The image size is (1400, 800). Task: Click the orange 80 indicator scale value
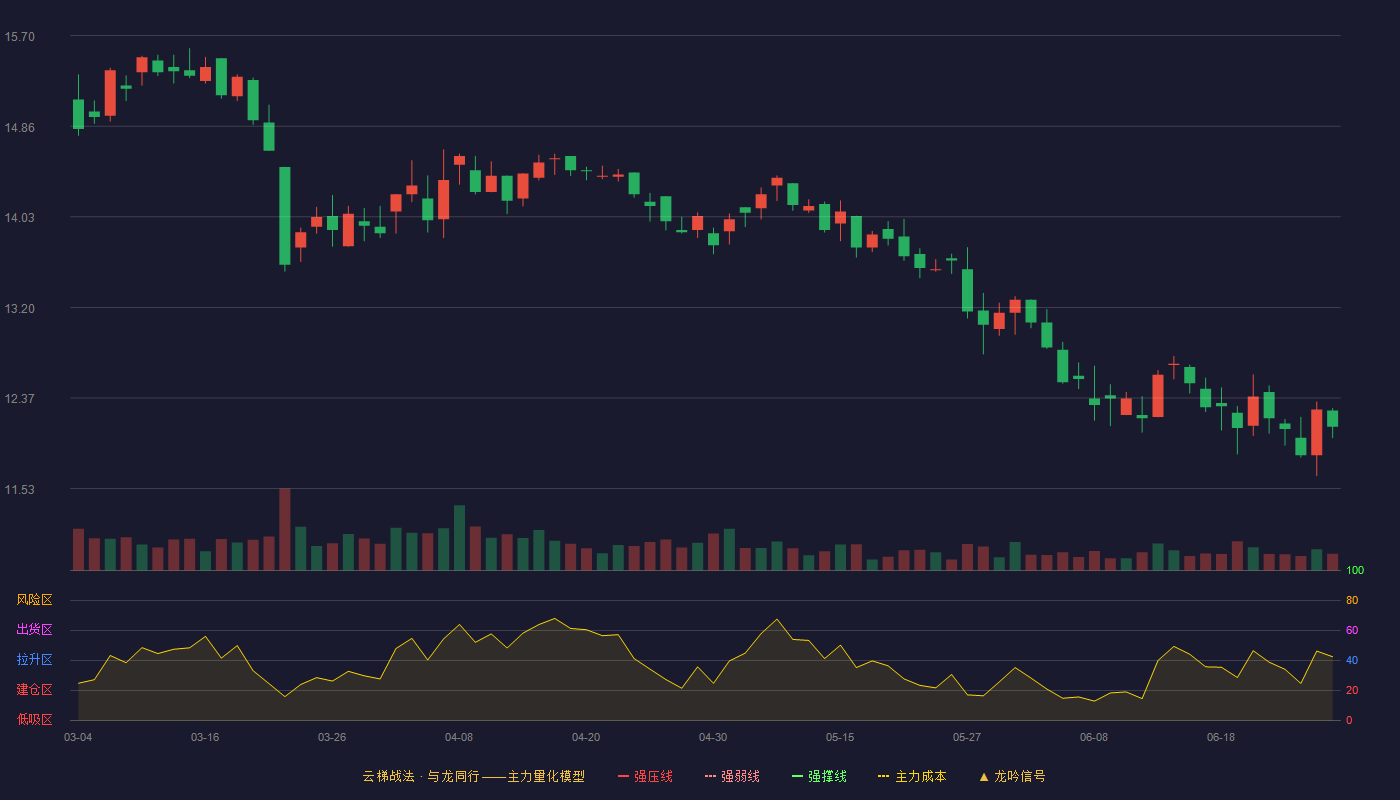pos(1352,600)
